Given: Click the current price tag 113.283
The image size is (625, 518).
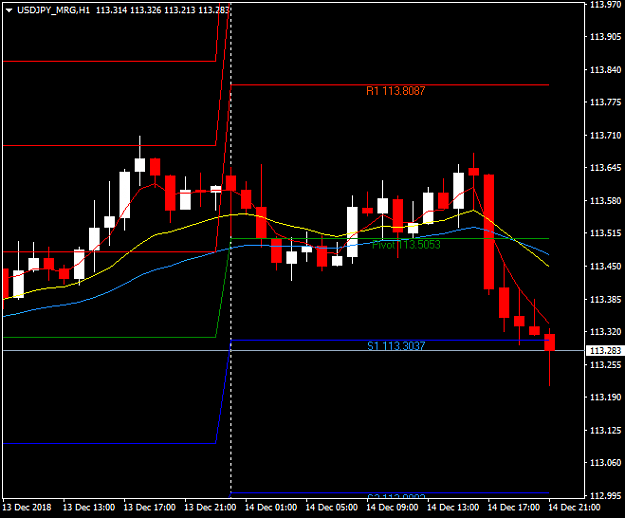Looking at the screenshot, I should 605,351.
